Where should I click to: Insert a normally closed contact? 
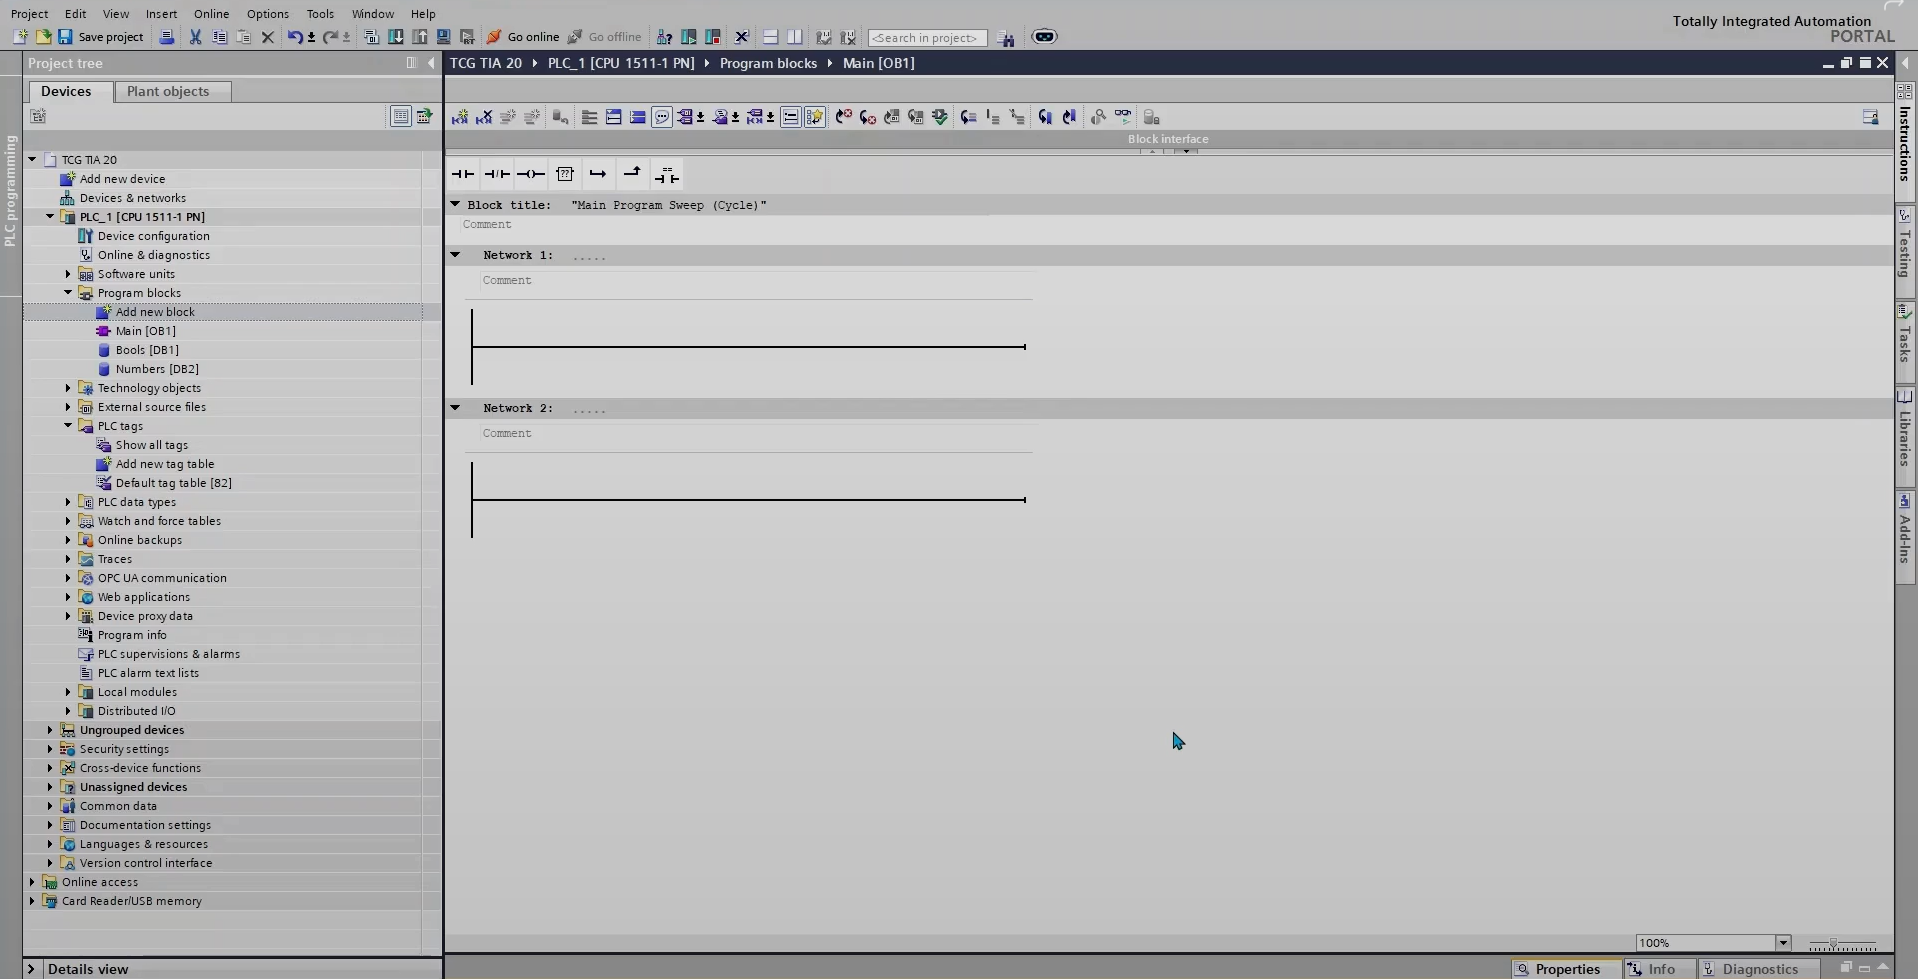(x=496, y=174)
